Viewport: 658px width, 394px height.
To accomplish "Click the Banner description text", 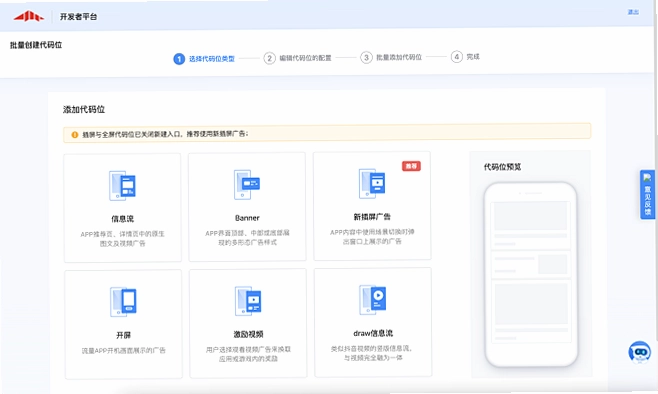I will [x=247, y=237].
